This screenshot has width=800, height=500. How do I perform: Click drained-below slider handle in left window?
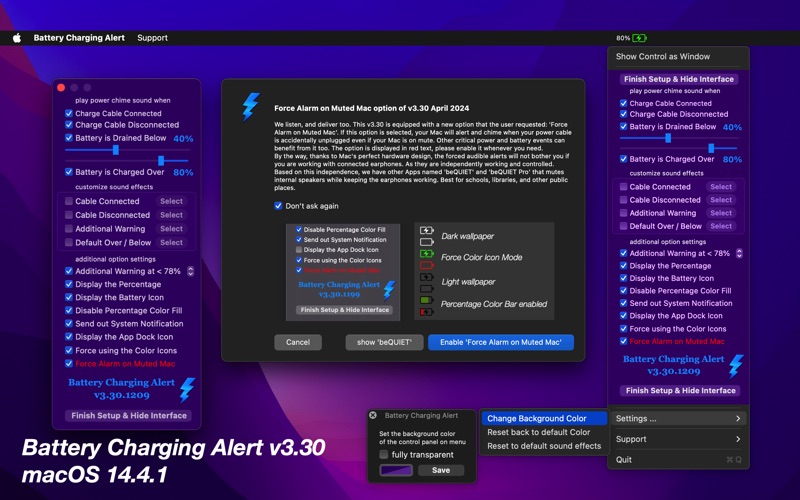(x=116, y=150)
